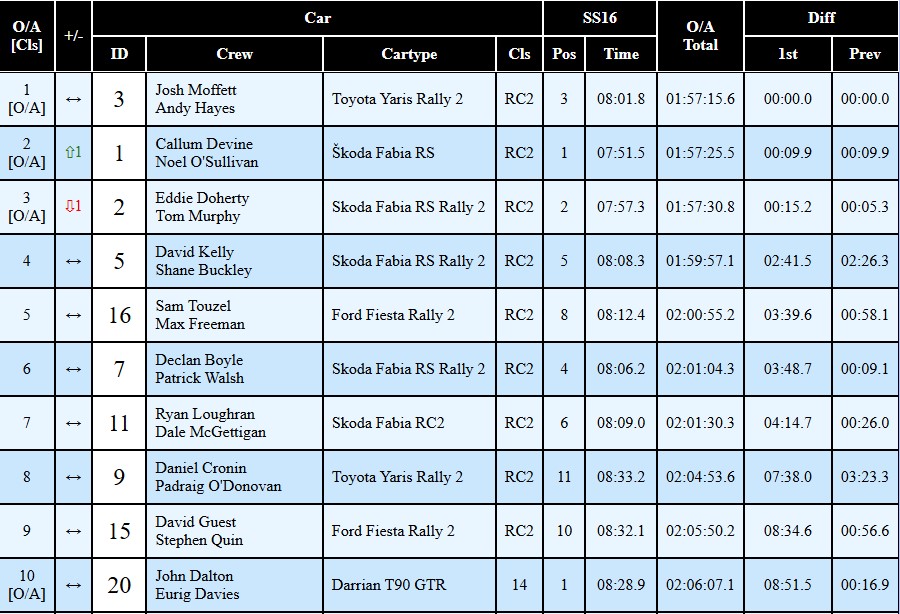Click crew name Callum Devine
This screenshot has height=614, width=900.
point(204,144)
